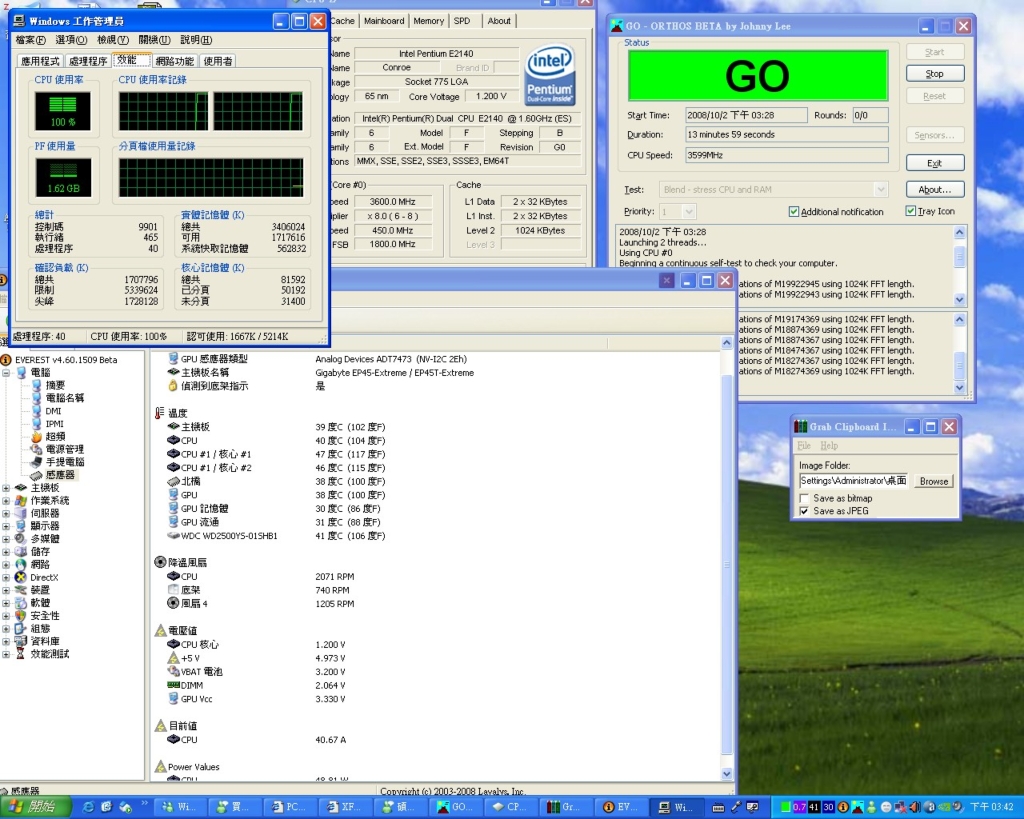Image resolution: width=1024 pixels, height=819 pixels.
Task: Click the EVEREST root info icon in tree
Action: (6, 359)
